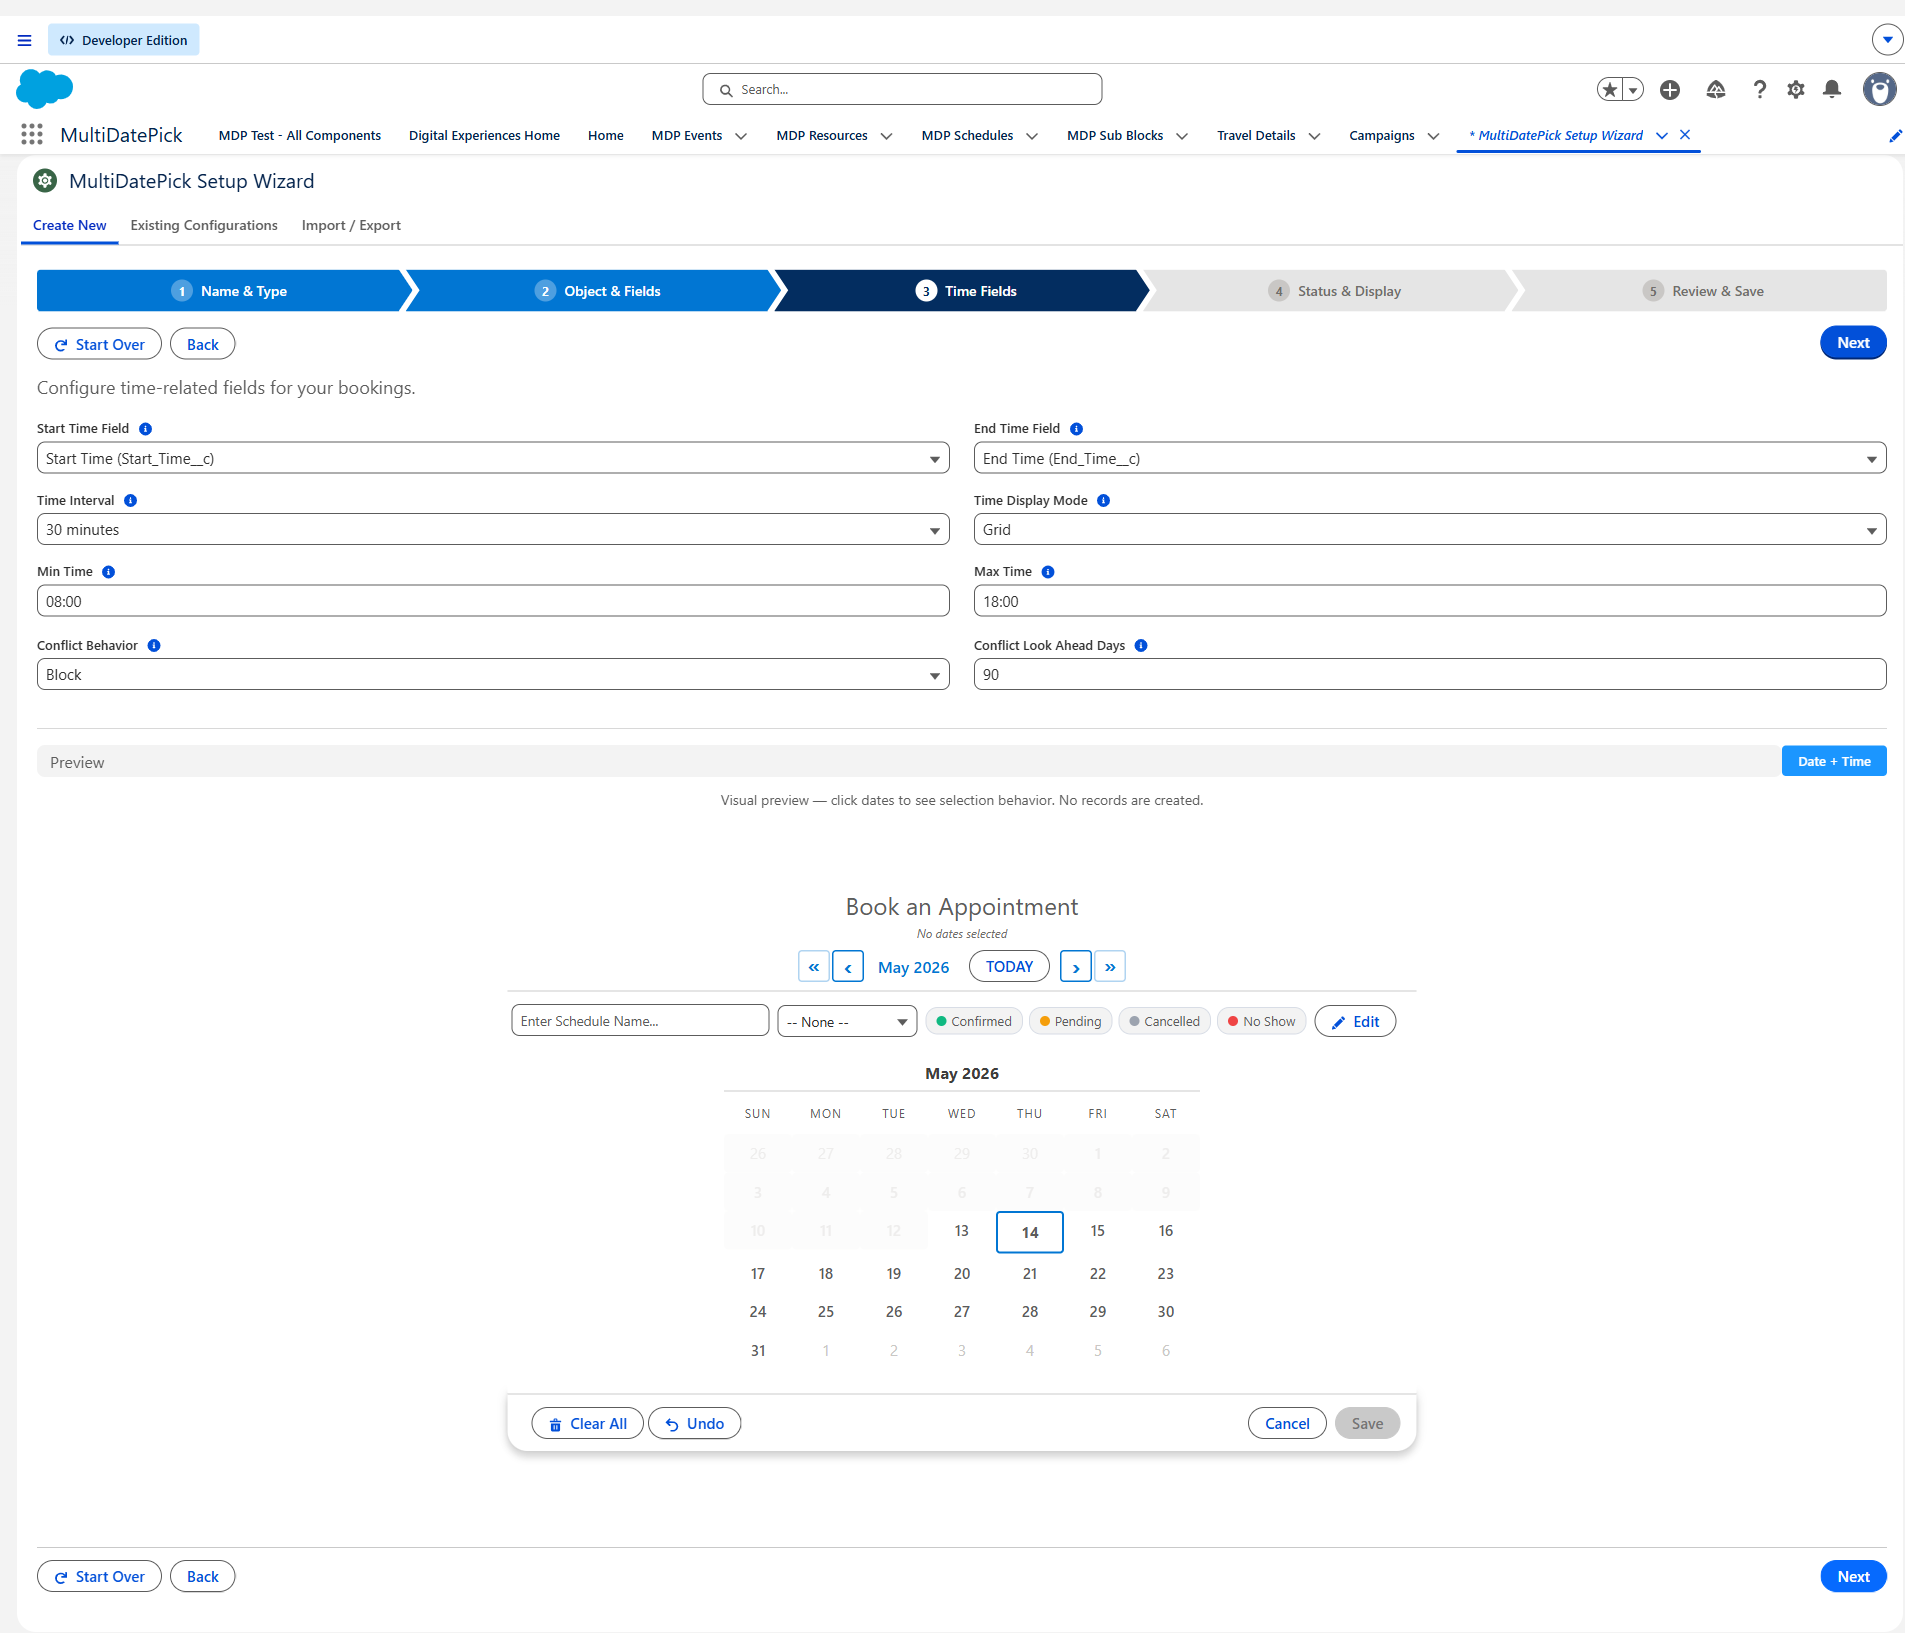This screenshot has height=1633, width=1905.
Task: Open the user profile avatar
Action: point(1879,90)
